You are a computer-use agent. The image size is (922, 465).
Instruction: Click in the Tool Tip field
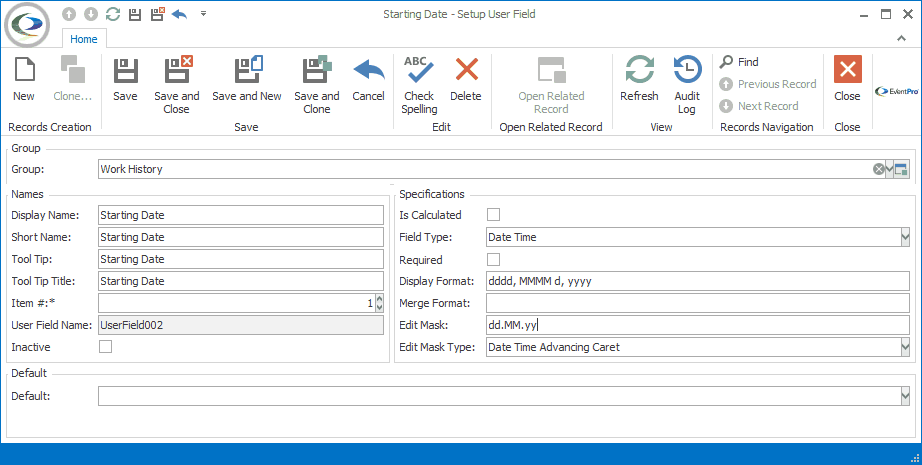coord(240,259)
